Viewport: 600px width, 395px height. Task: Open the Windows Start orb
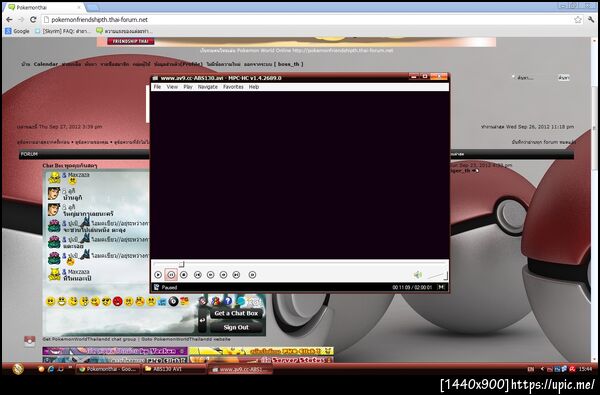[x=18, y=369]
